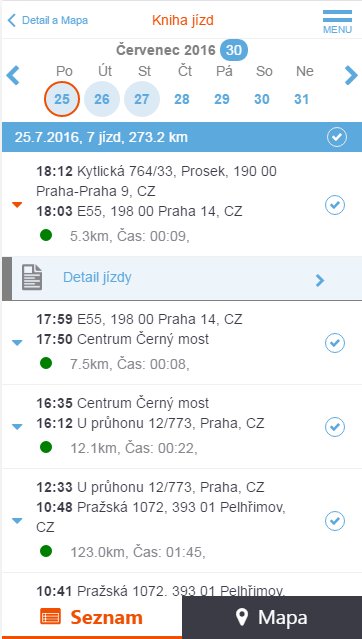Switch to the Seznam tab
Viewport: 362px width, 639px height.
91,617
